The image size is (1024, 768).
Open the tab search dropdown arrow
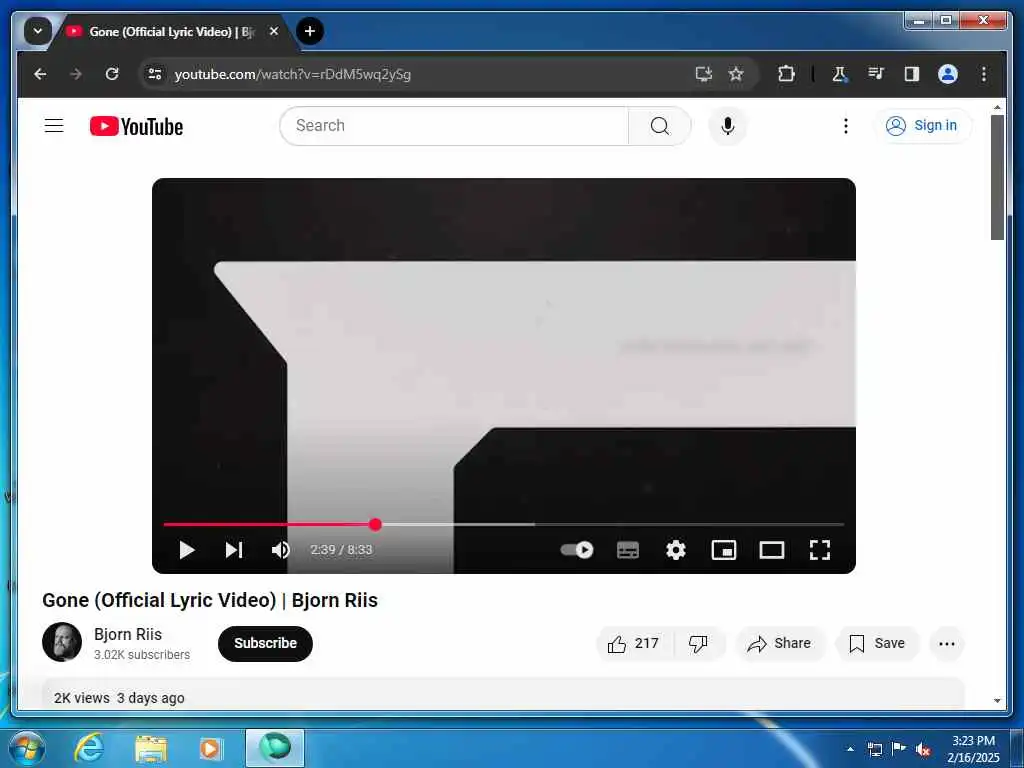tap(38, 31)
